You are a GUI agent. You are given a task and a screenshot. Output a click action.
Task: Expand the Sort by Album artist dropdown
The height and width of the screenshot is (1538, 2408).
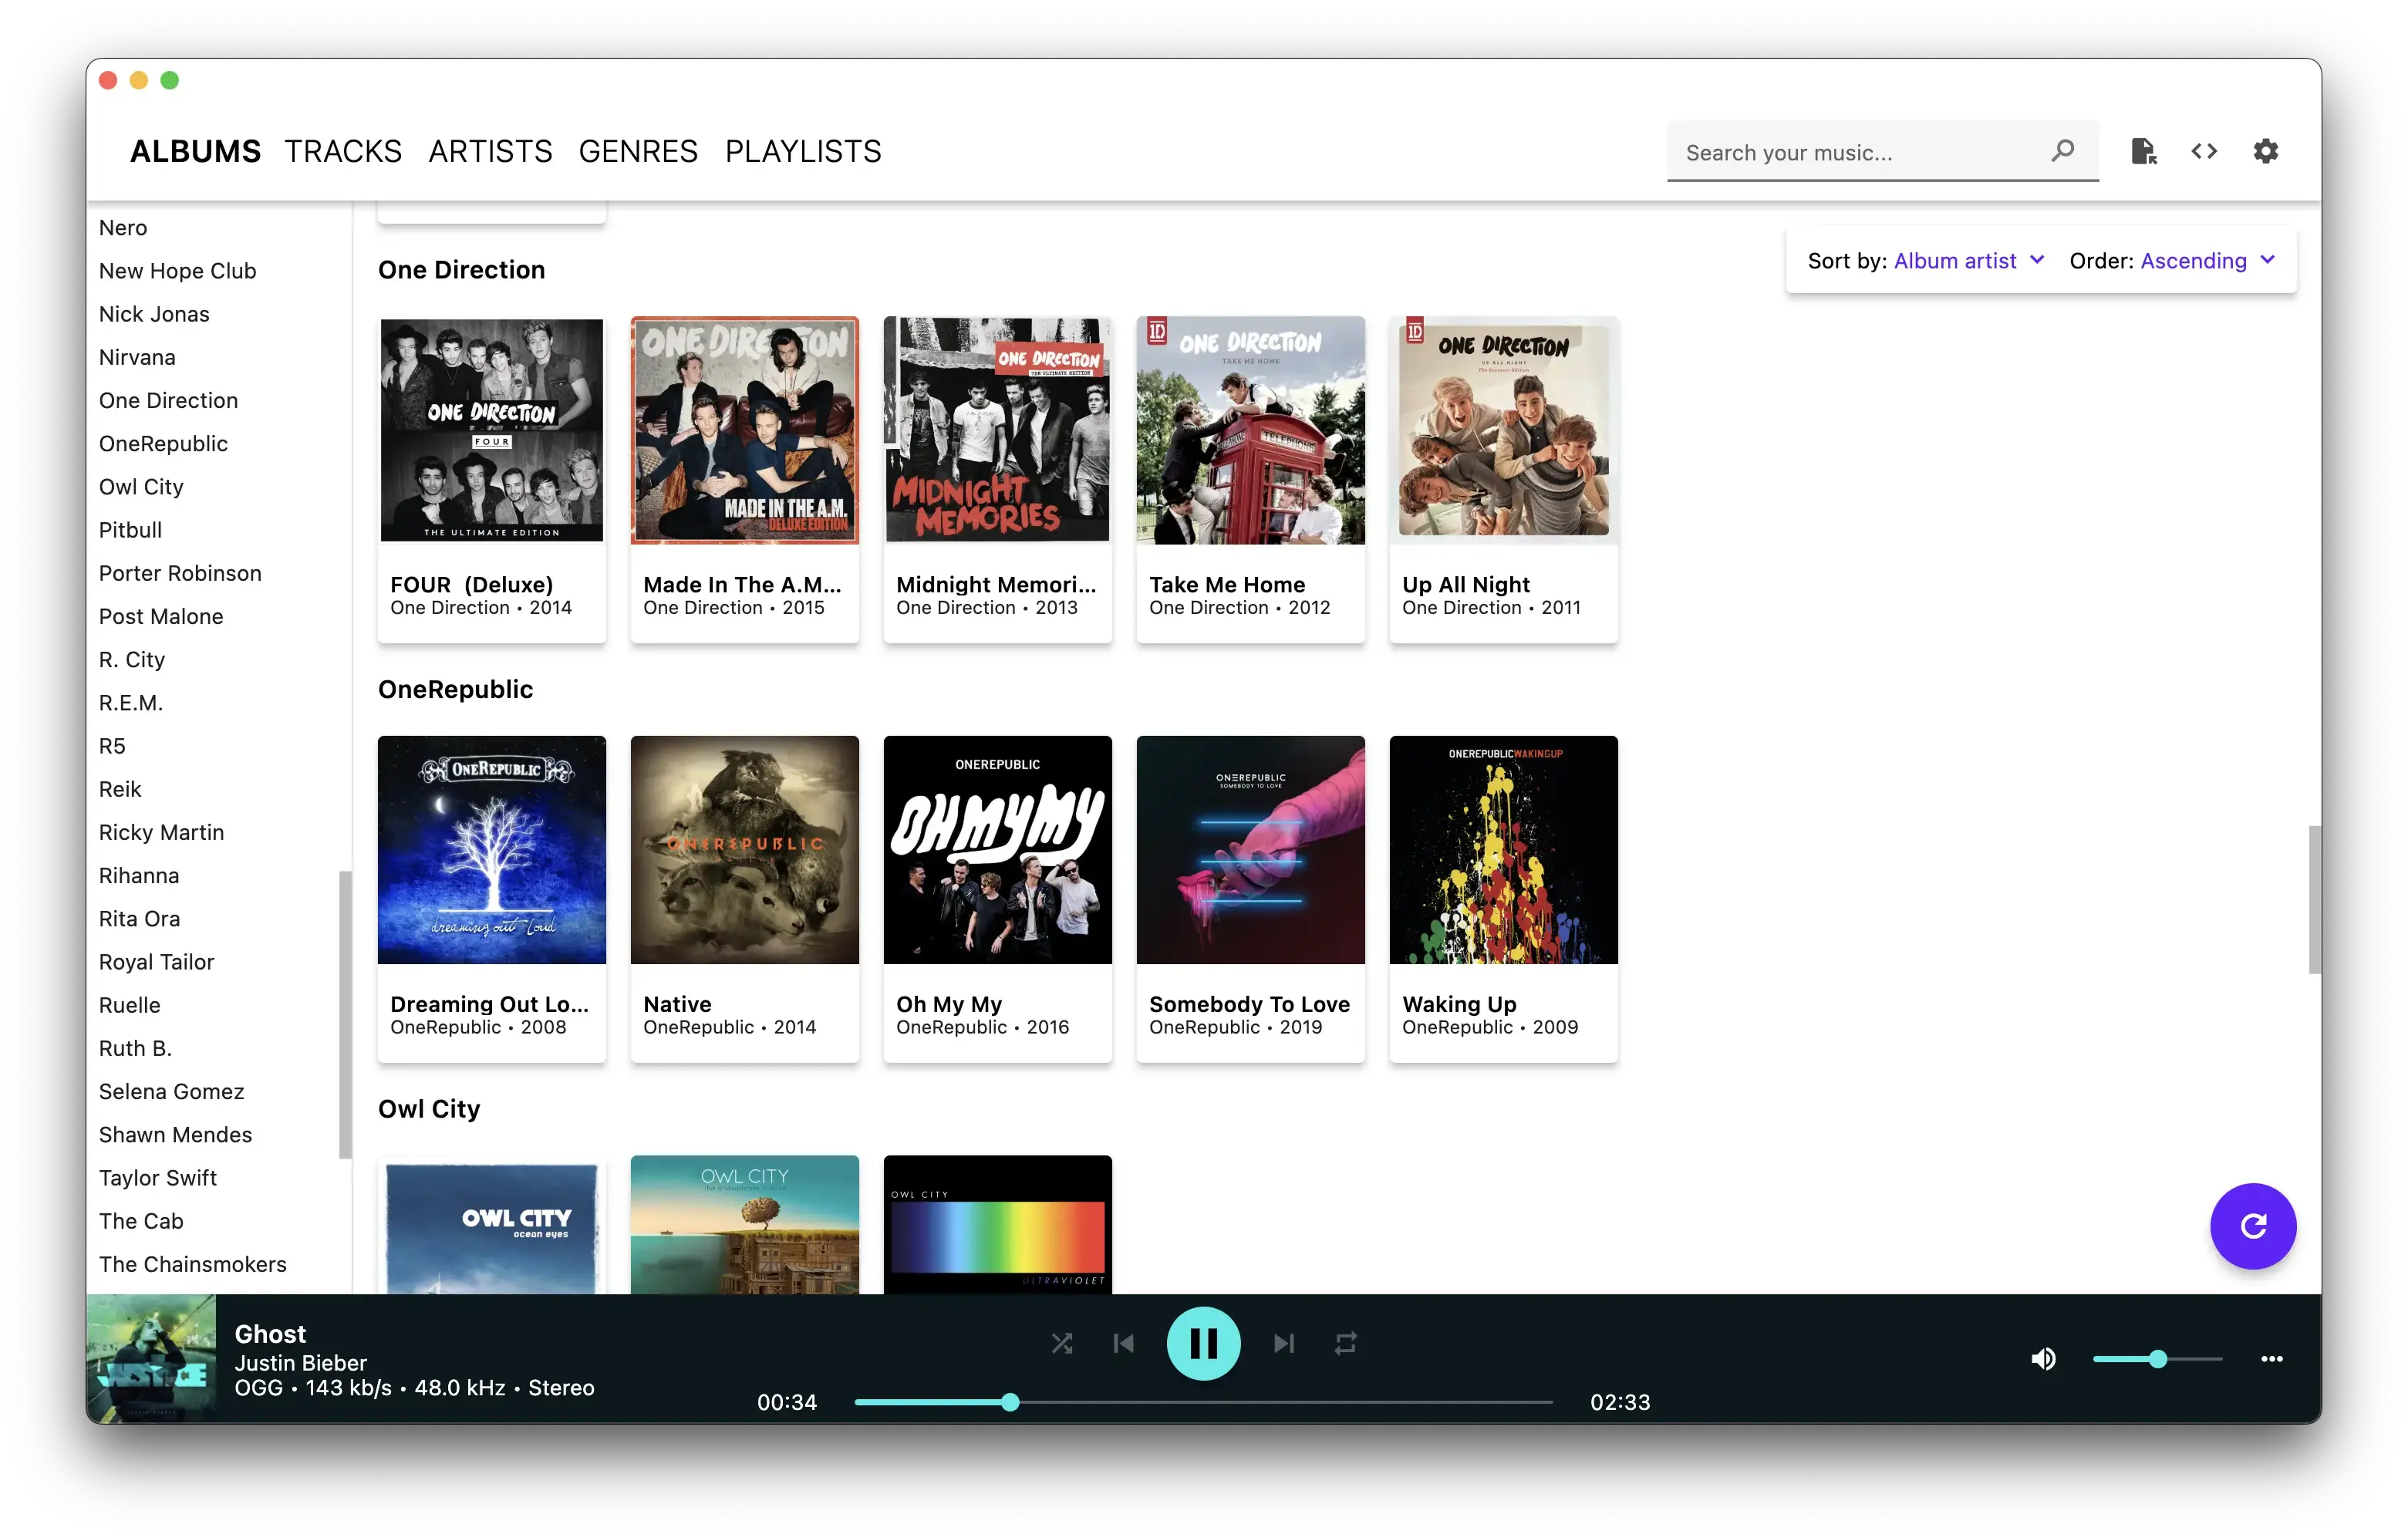click(x=1968, y=261)
